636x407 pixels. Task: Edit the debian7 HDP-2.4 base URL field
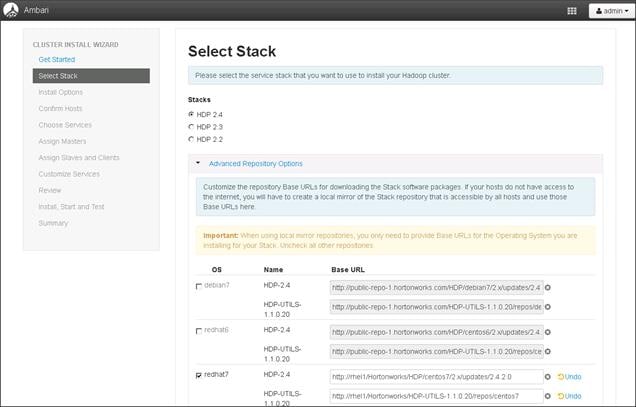[x=436, y=287]
